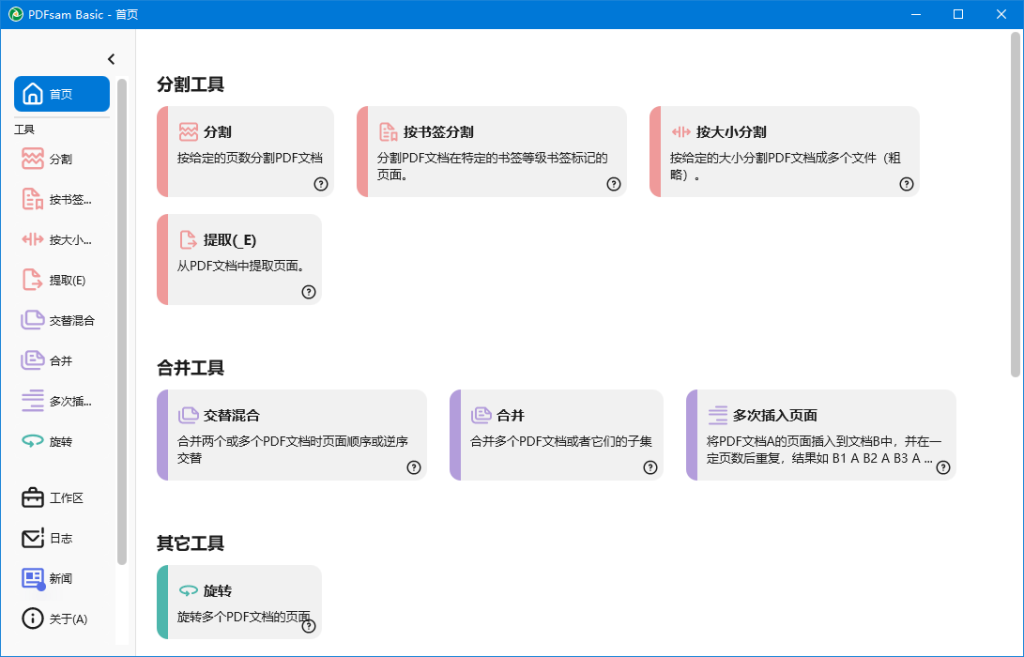This screenshot has width=1024, height=657.
Task: Select the 分割 tool icon in the sidebar
Action: 32,159
